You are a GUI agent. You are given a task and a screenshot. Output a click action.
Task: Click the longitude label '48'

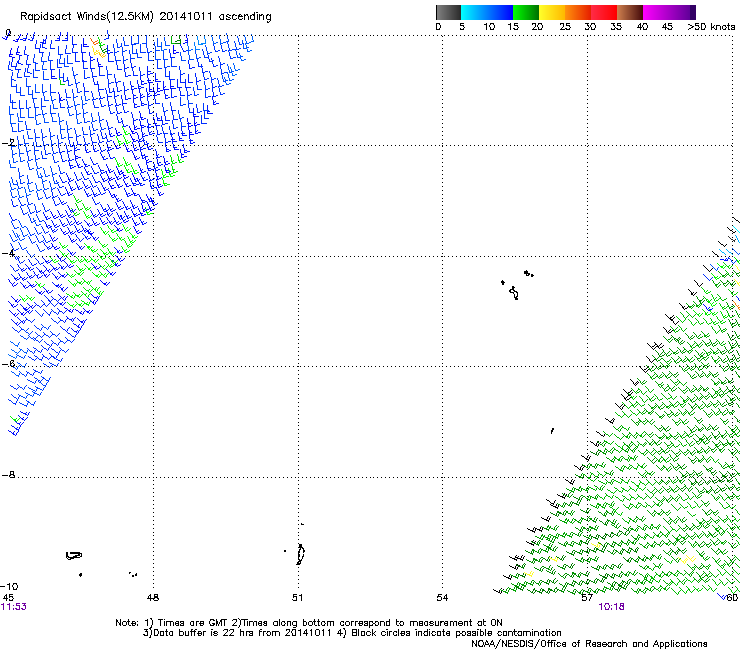(x=153, y=598)
